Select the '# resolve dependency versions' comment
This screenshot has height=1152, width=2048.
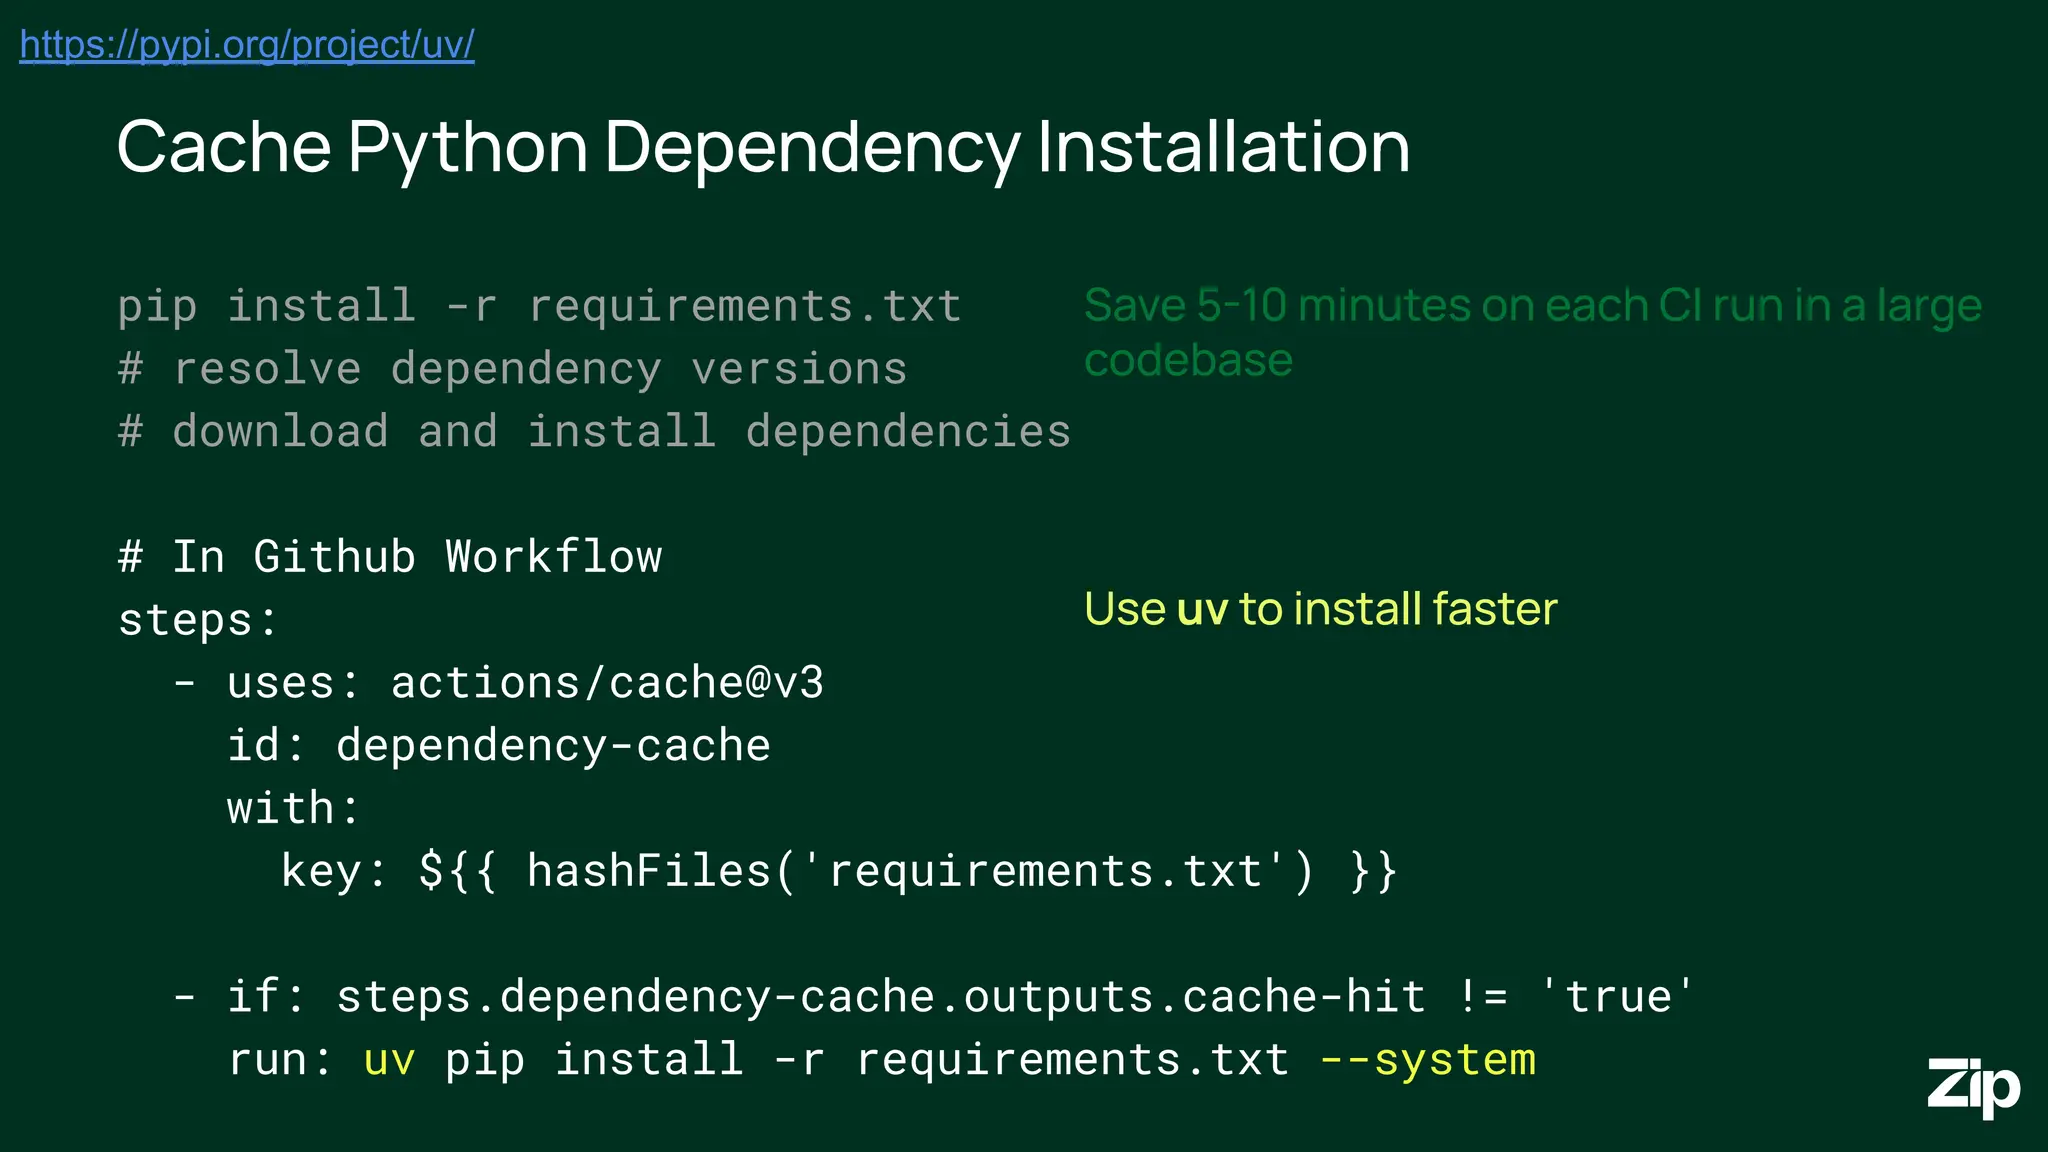point(512,369)
